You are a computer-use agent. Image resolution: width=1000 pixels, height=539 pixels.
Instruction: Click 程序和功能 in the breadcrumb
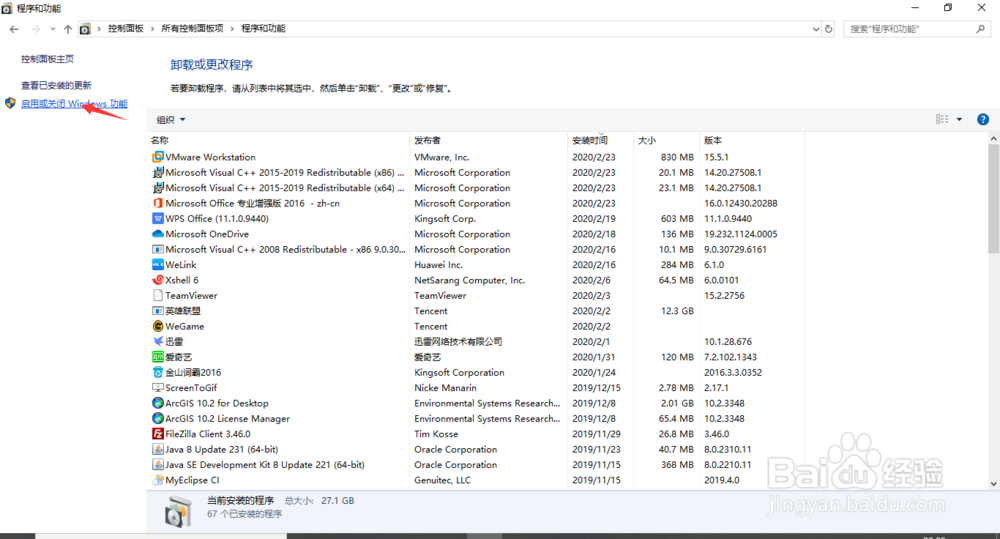coord(263,29)
